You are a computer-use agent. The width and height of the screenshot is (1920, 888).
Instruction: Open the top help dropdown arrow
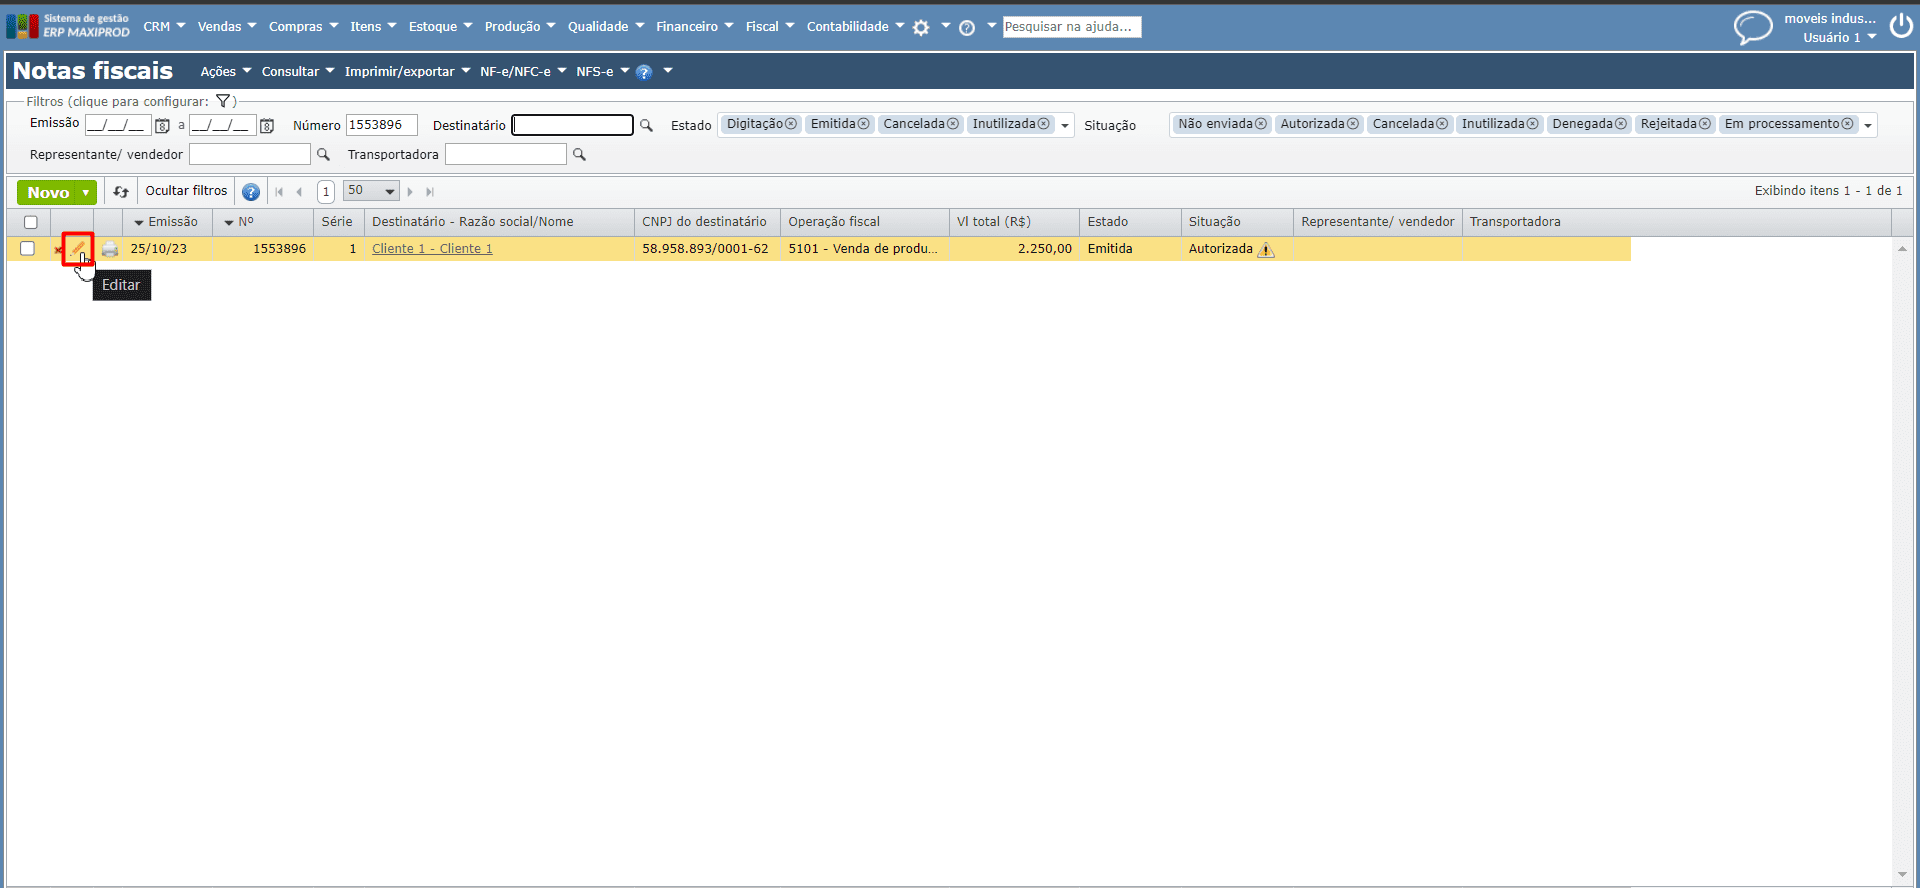coord(991,26)
